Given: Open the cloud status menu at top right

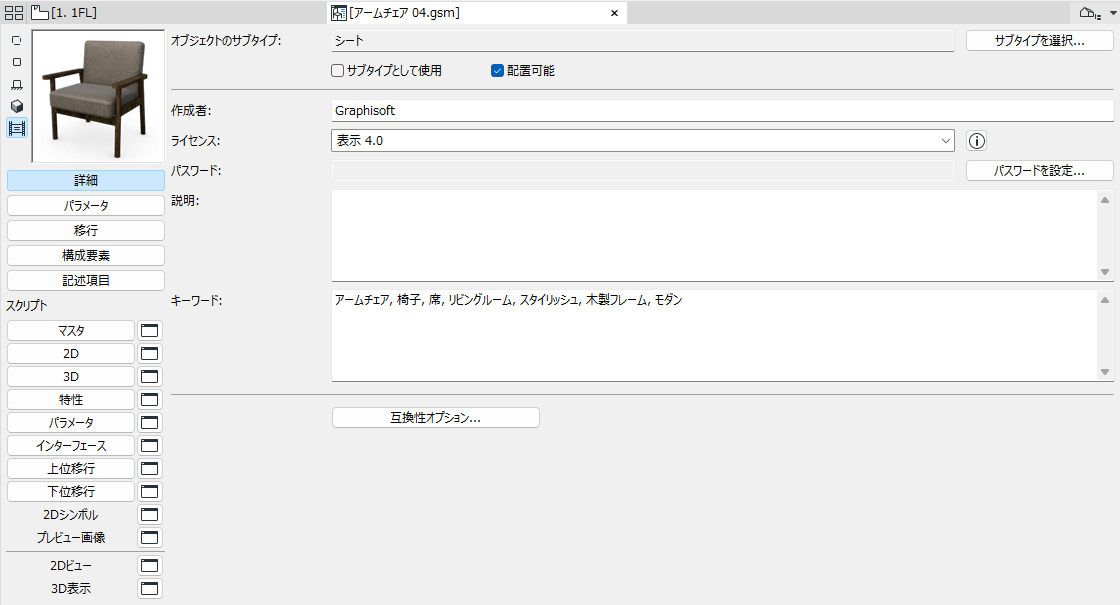Looking at the screenshot, I should pyautogui.click(x=1098, y=13).
